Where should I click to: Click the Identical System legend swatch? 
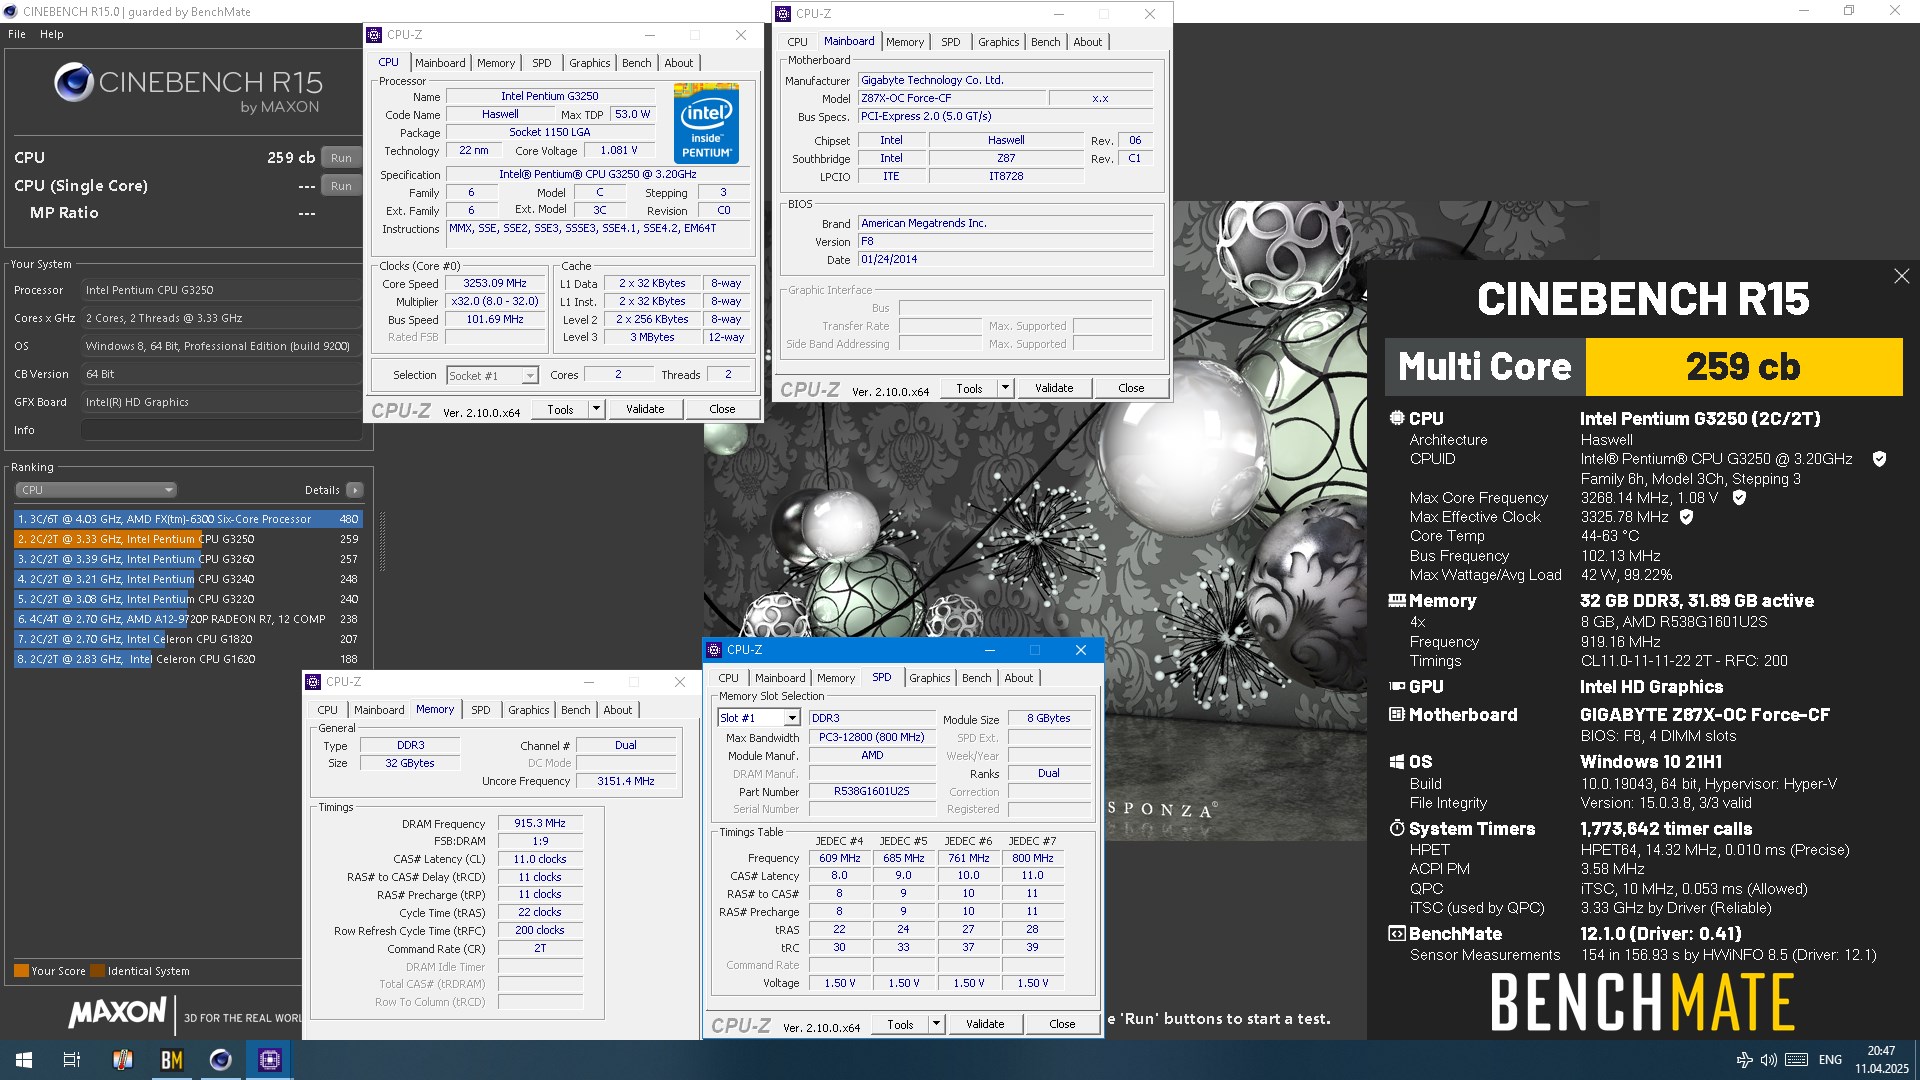97,970
